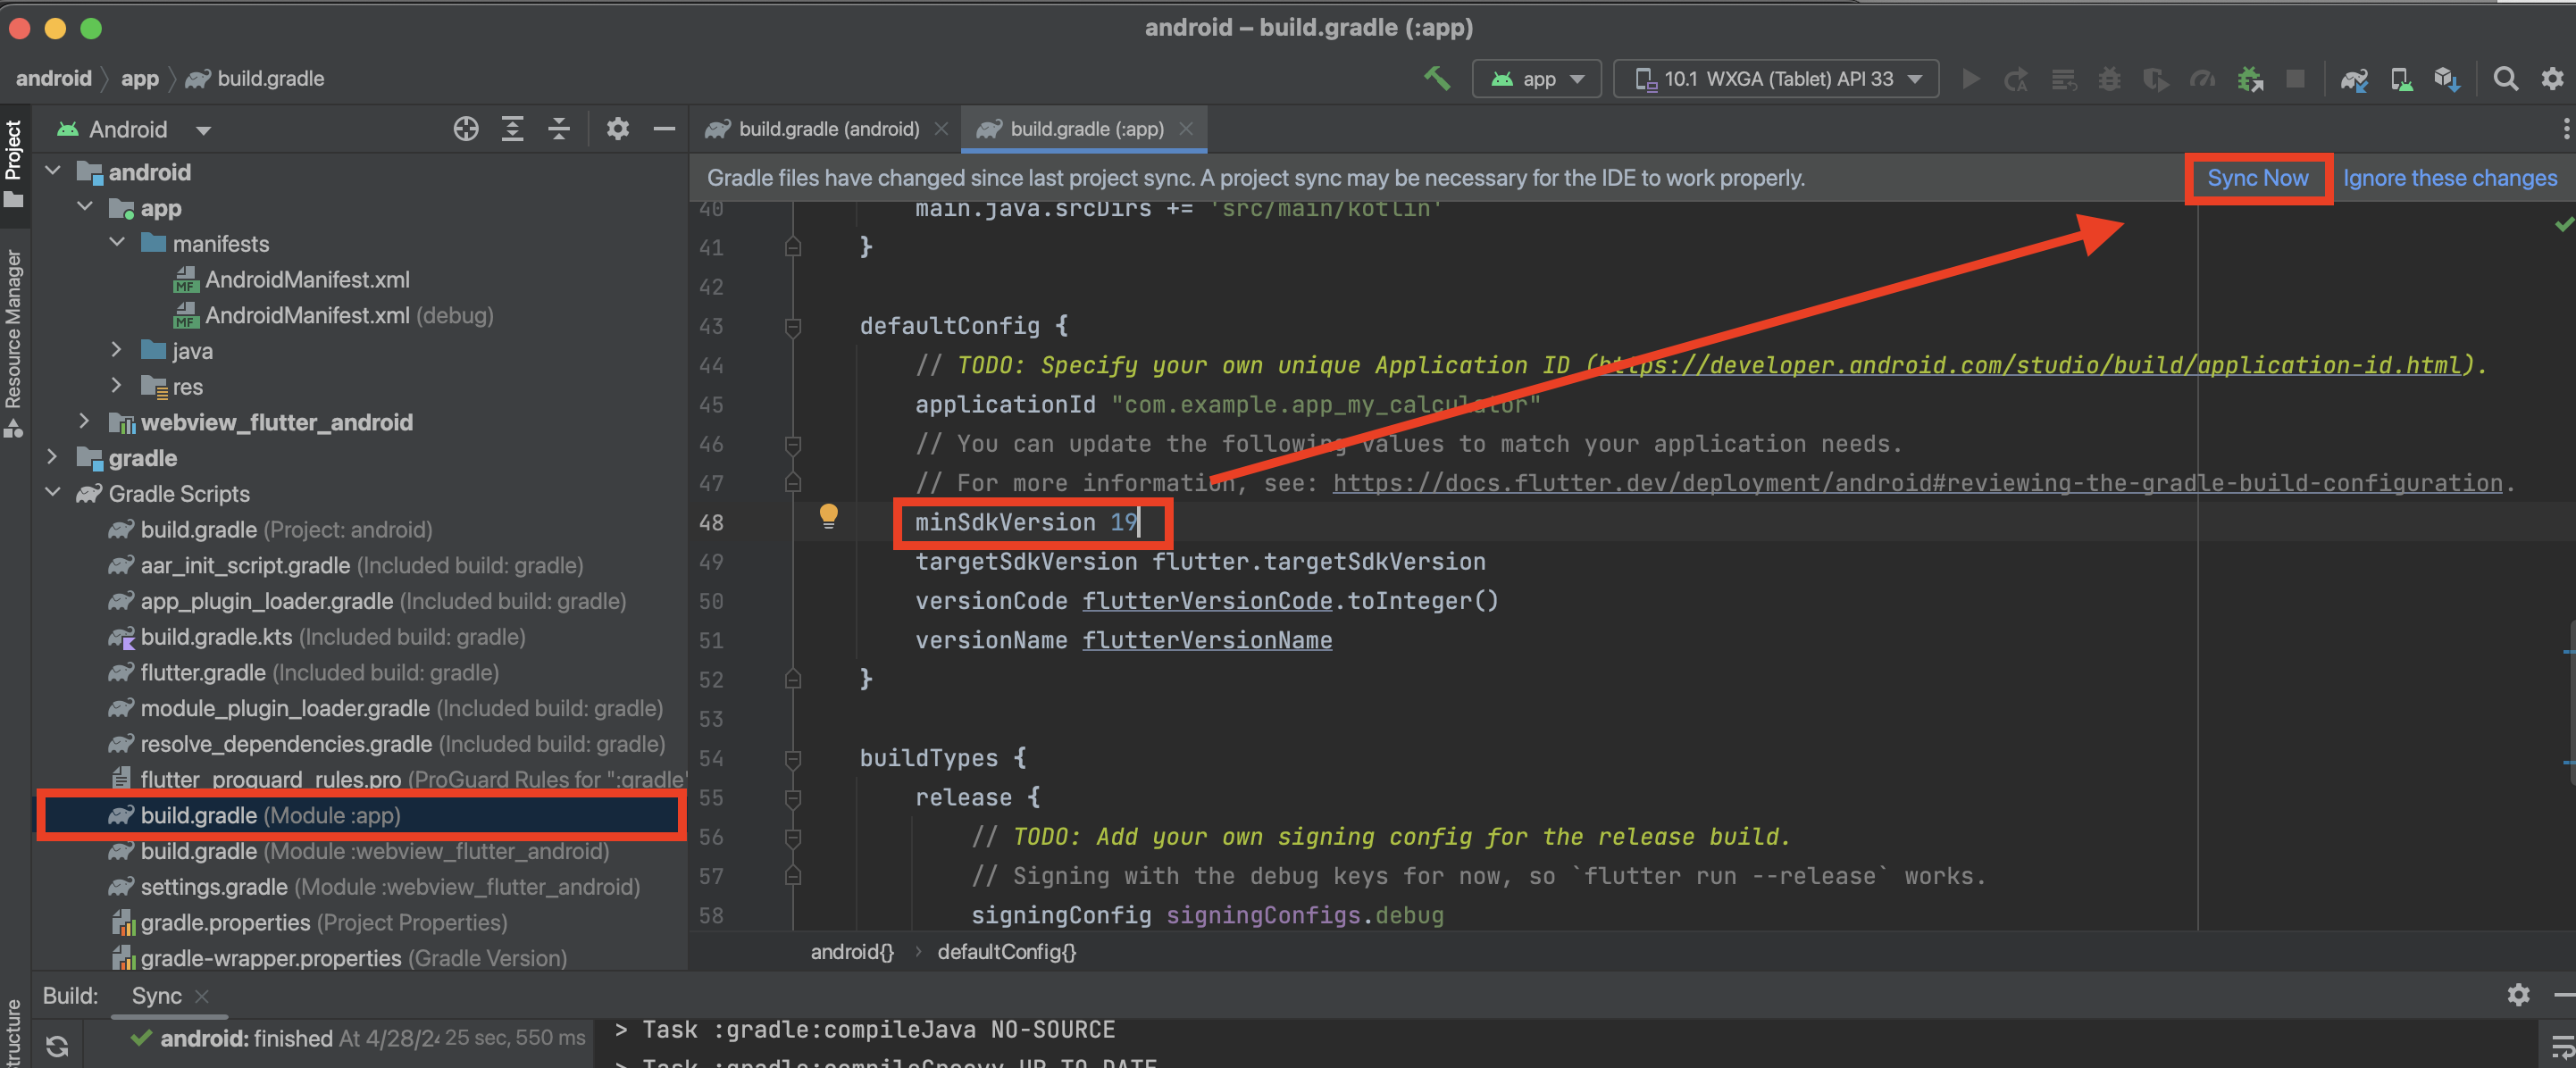Toggle code fold at defaultConfig line
The width and height of the screenshot is (2576, 1068).
pos(792,326)
